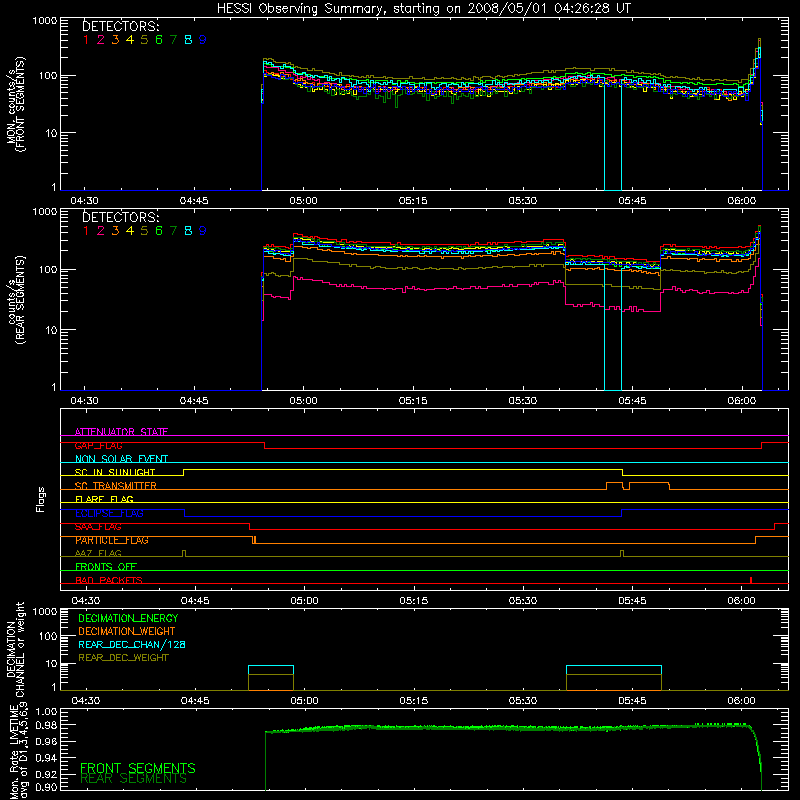Screen dimensions: 800x800
Task: Click the ECLIPSE_FLAG label
Action: pyautogui.click(x=109, y=513)
